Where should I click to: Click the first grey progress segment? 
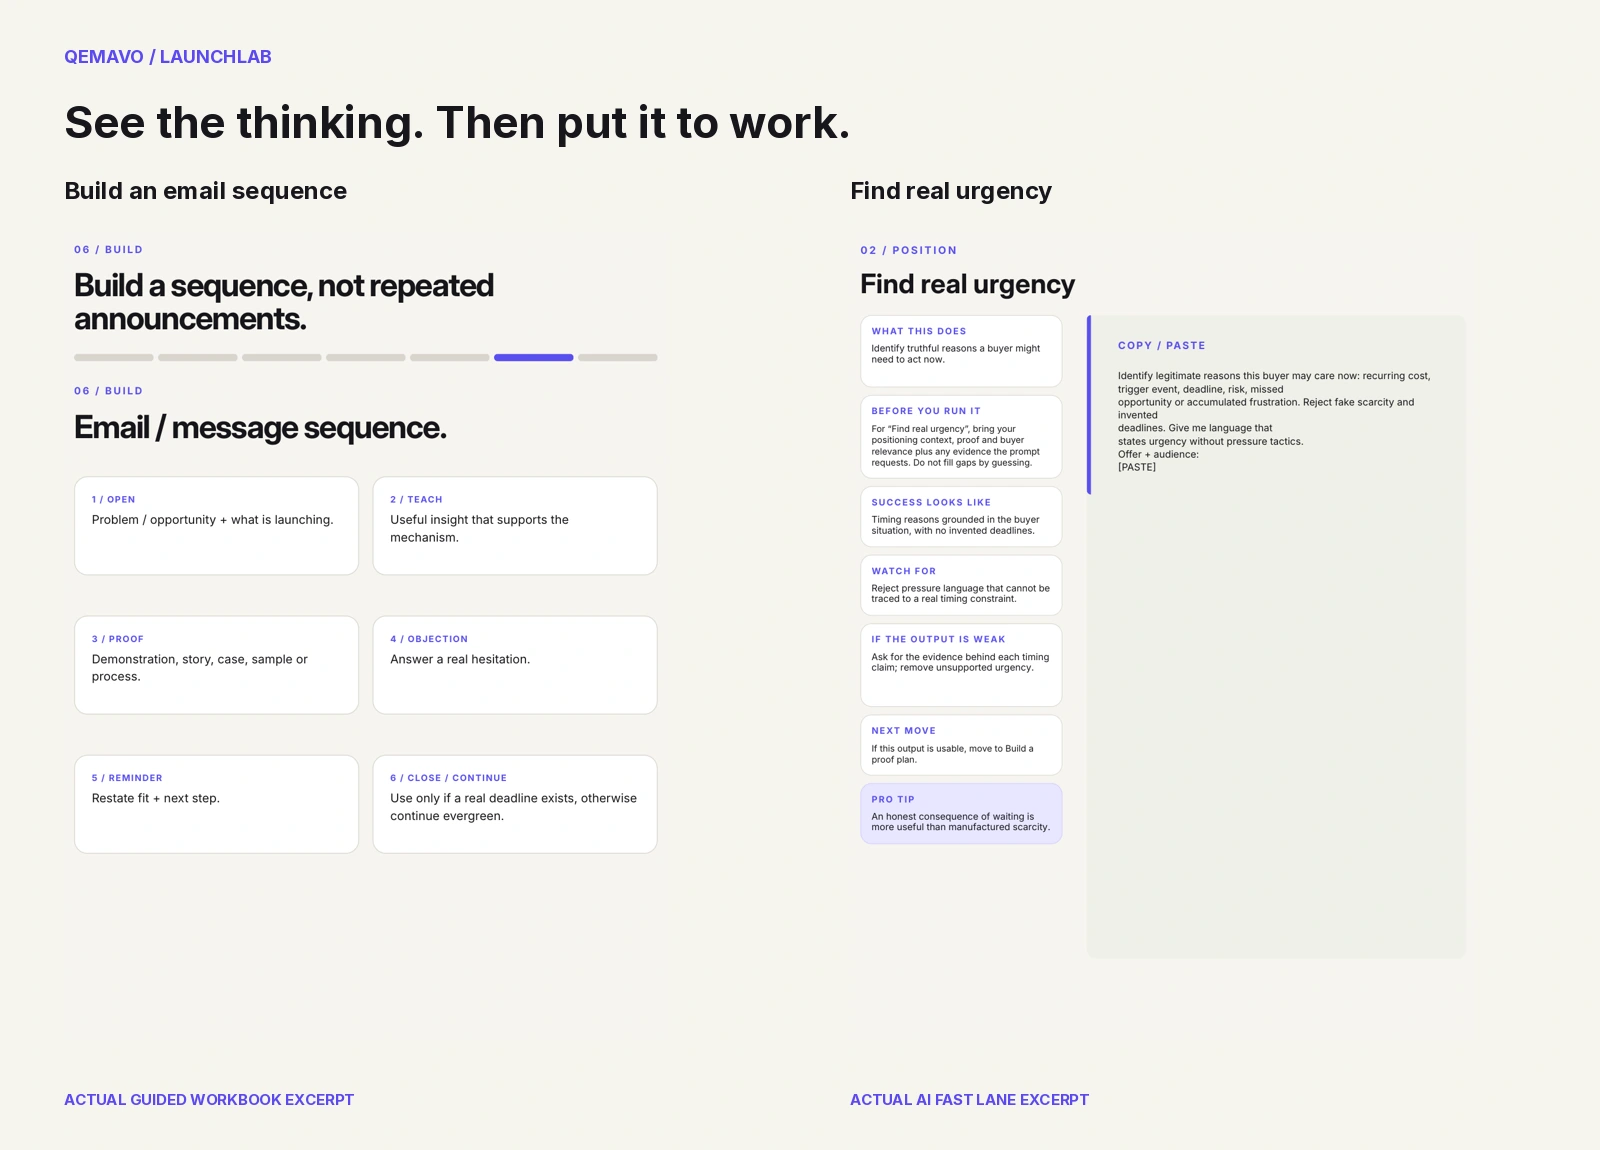point(114,357)
